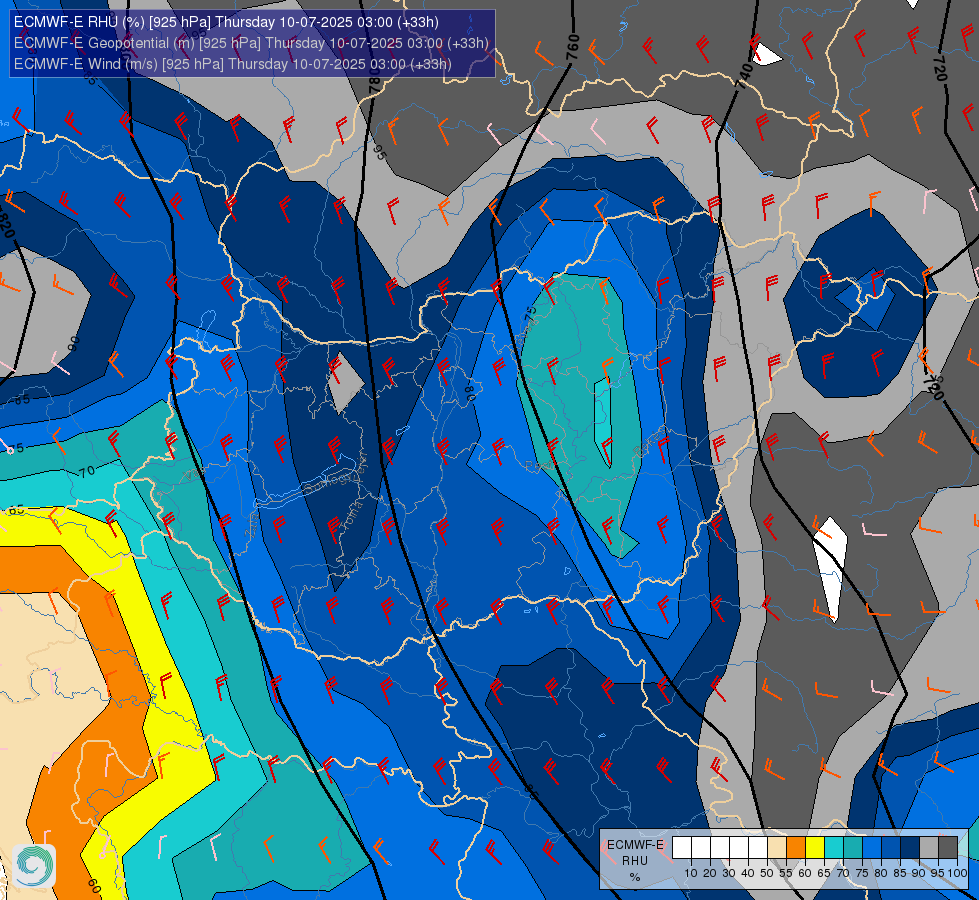Pick the beige 50–55 legend swatch
The image size is (979, 900).
[x=777, y=848]
